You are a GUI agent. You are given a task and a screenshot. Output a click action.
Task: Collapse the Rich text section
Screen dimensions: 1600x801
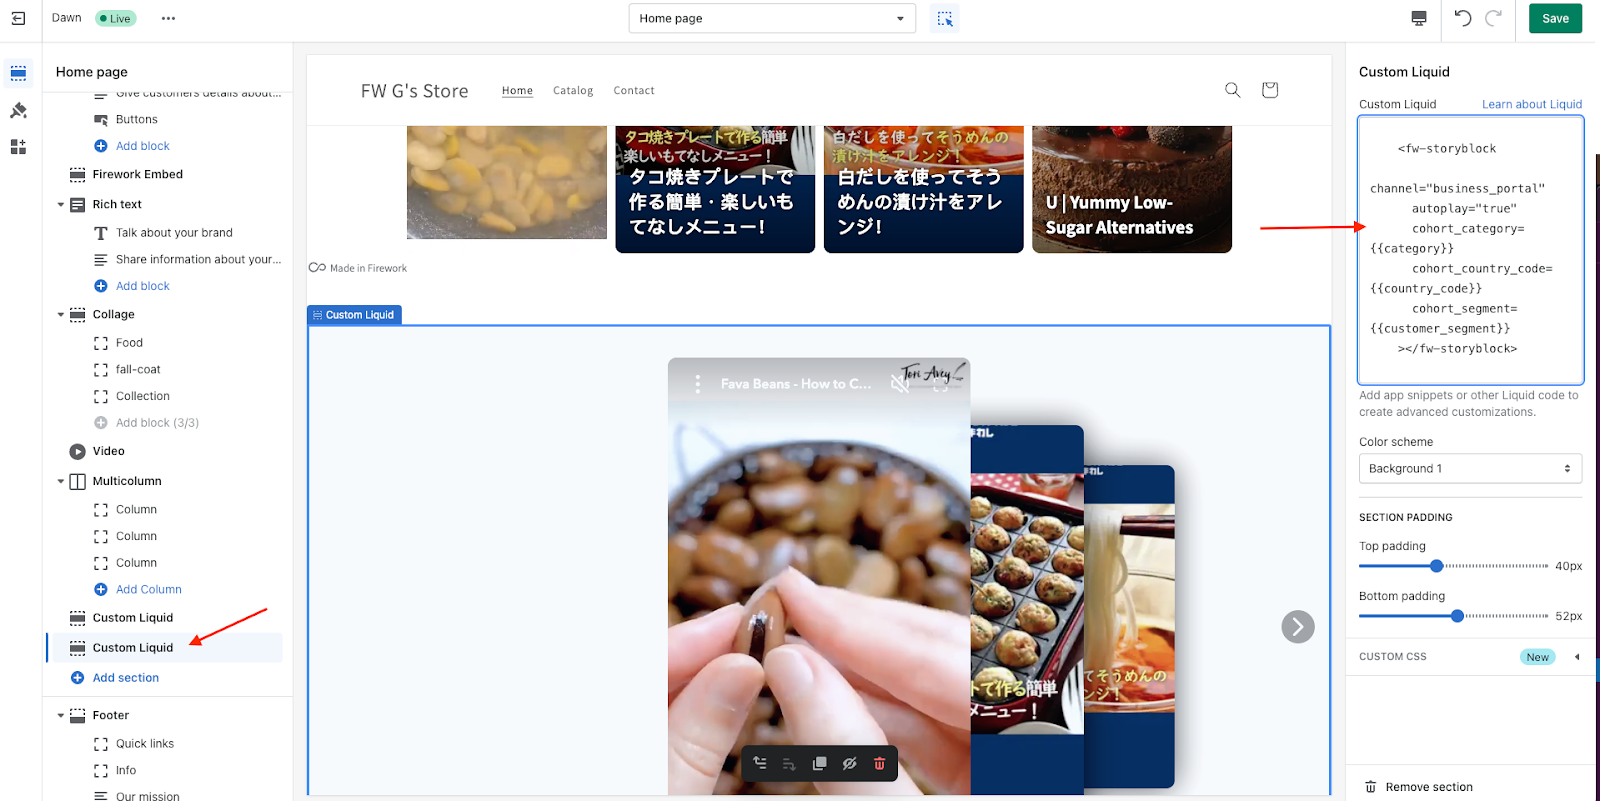coord(61,205)
